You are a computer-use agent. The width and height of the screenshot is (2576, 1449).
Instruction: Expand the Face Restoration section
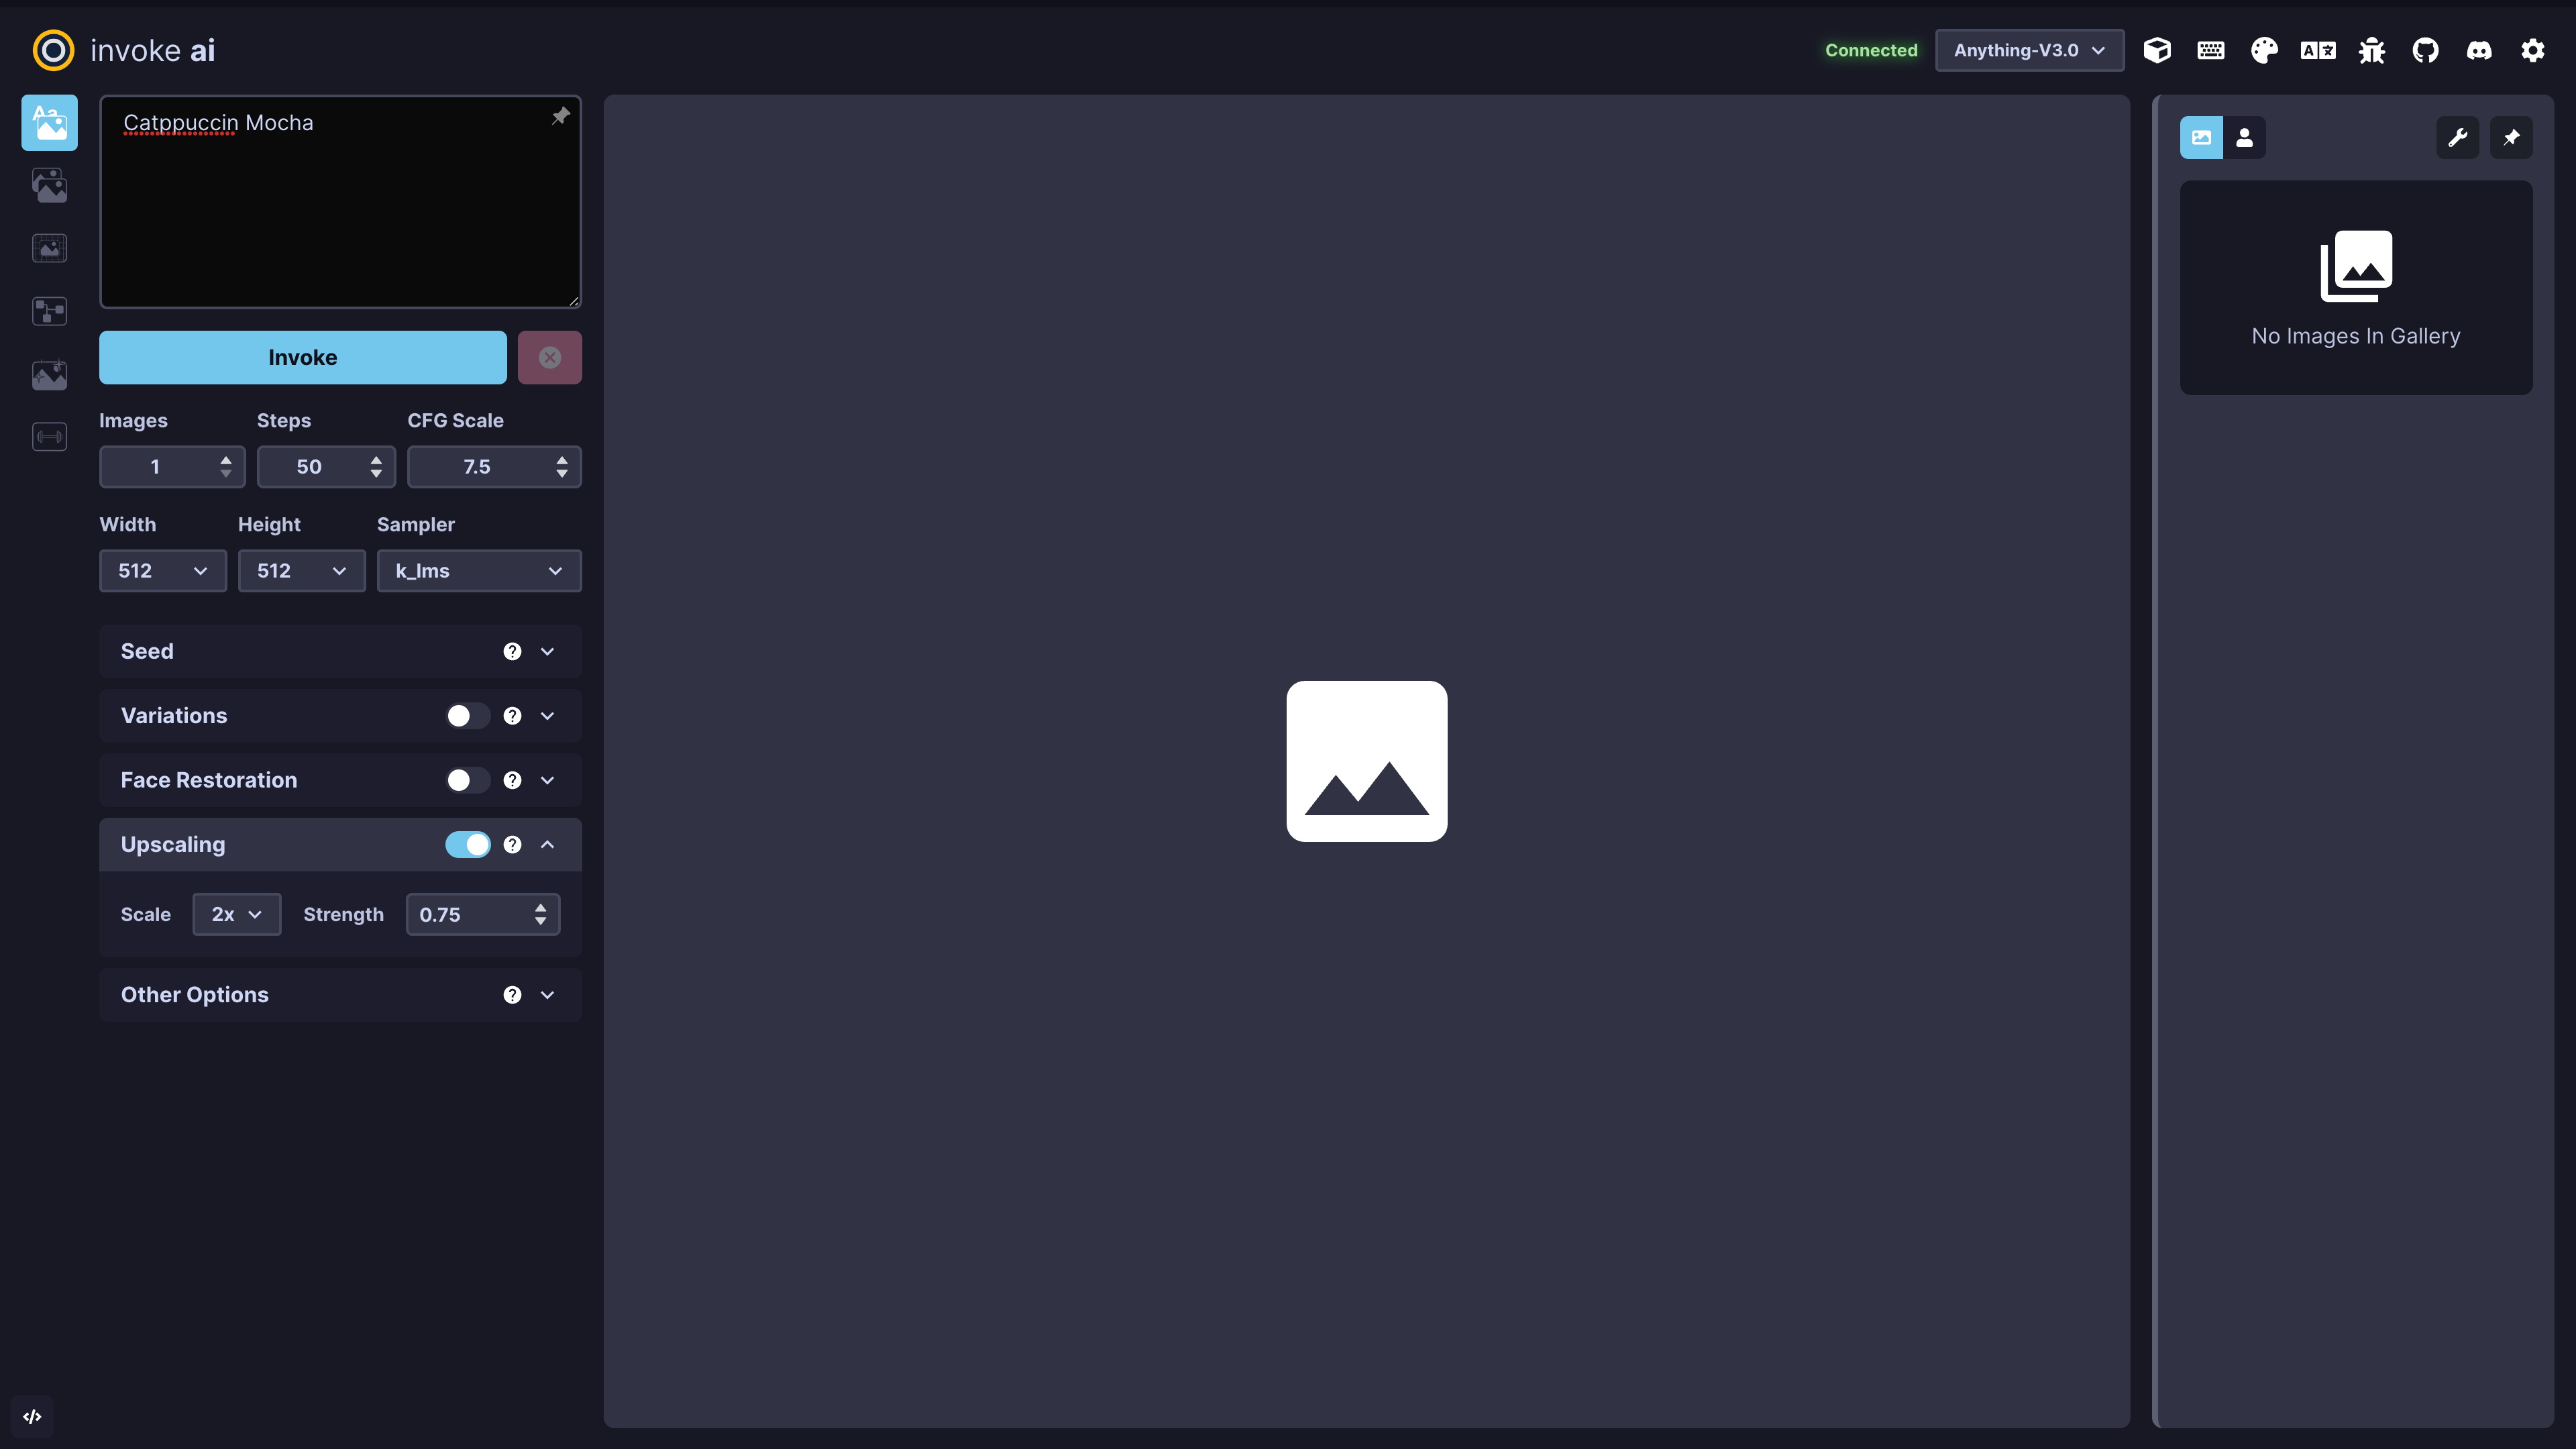pos(547,780)
